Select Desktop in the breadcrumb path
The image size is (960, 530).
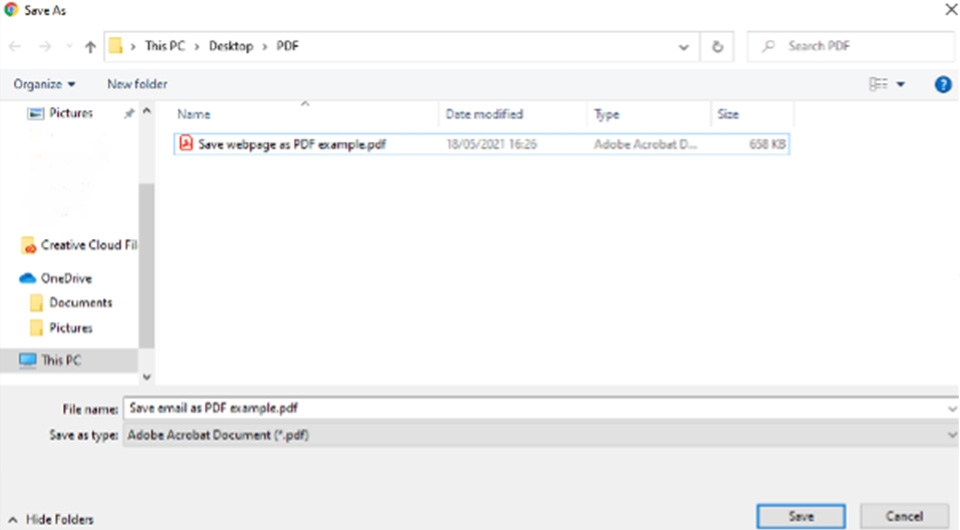point(231,46)
